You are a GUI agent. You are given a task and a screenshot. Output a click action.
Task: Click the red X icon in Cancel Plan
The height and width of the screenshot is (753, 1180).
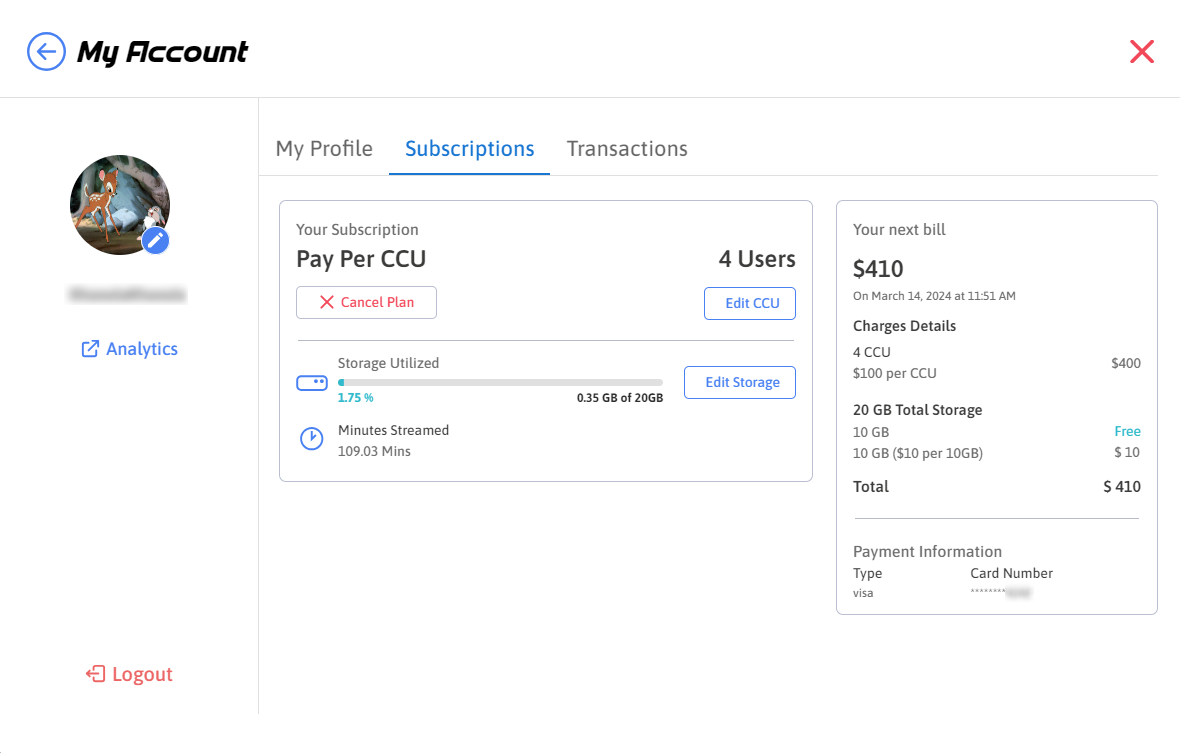(326, 302)
